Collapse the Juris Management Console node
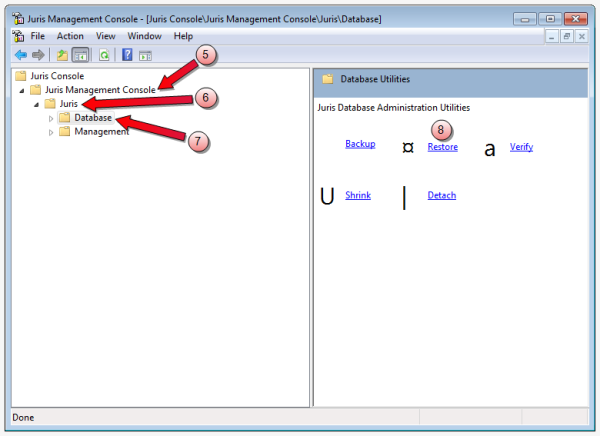 22,90
